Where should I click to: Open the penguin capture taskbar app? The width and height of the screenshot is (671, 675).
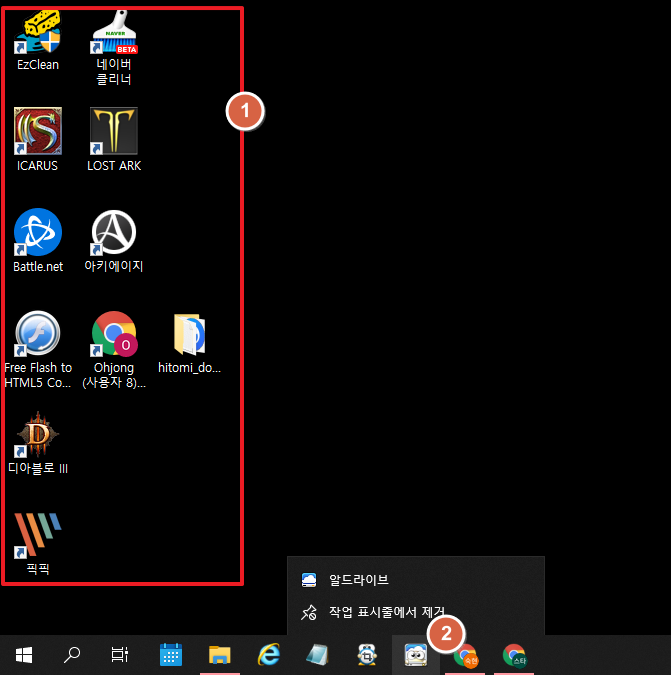click(x=367, y=655)
